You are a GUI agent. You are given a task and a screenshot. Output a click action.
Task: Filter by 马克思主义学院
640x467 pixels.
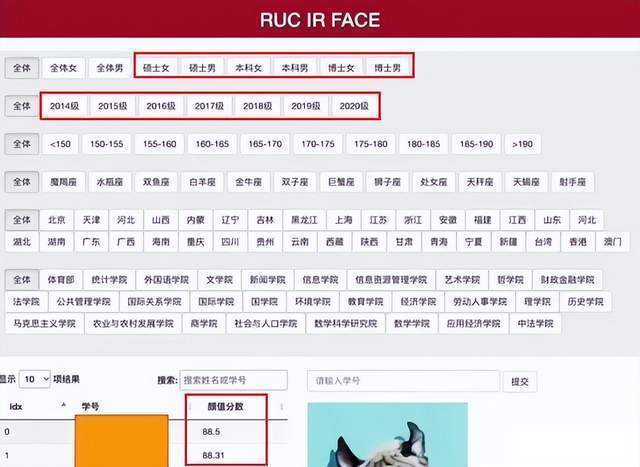(x=44, y=324)
